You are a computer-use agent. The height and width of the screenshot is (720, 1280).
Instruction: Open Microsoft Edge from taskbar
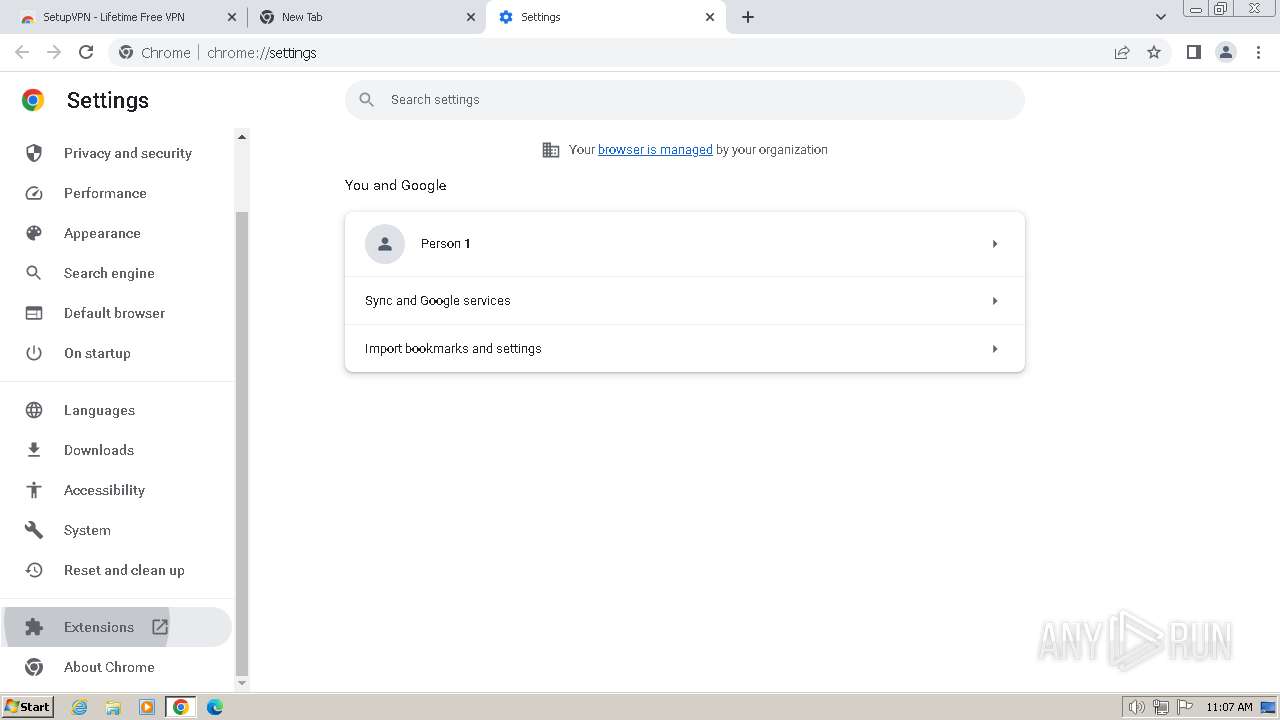pos(214,707)
